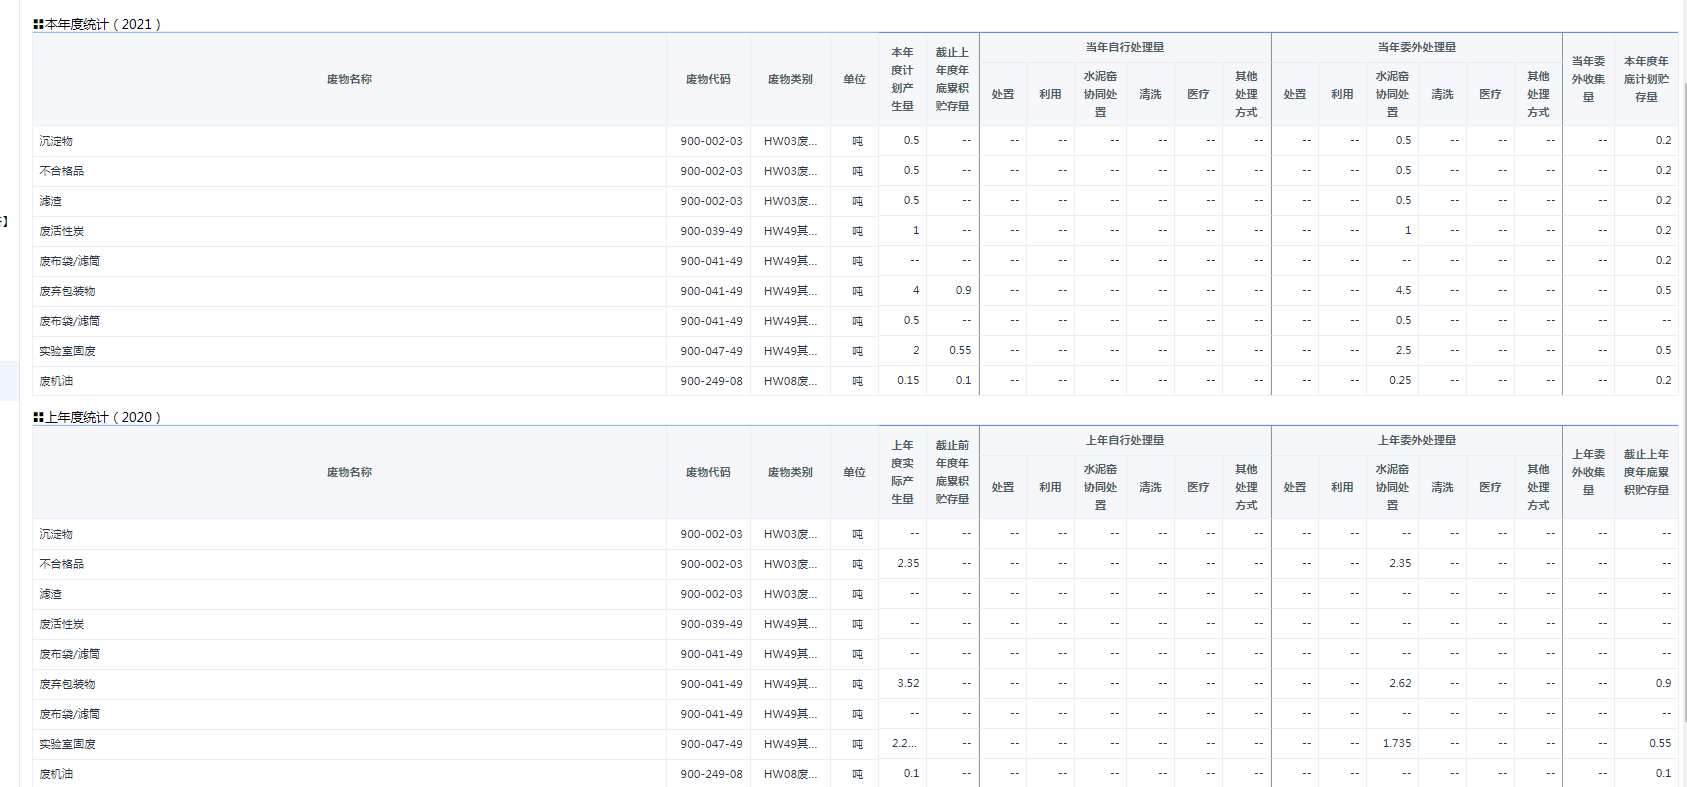Click the vertical scrollbar on the right edge

click(x=1683, y=400)
